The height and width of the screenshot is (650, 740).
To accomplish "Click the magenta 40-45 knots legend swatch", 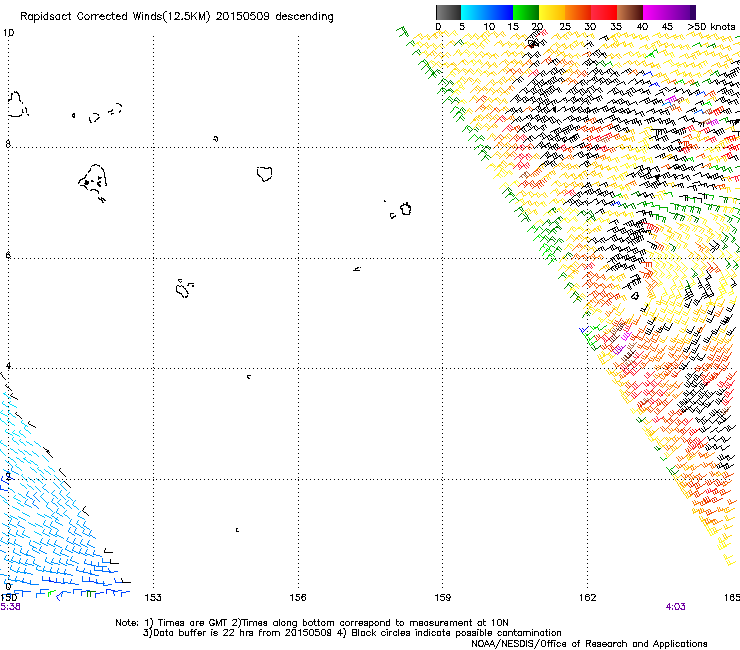I will tap(656, 12).
